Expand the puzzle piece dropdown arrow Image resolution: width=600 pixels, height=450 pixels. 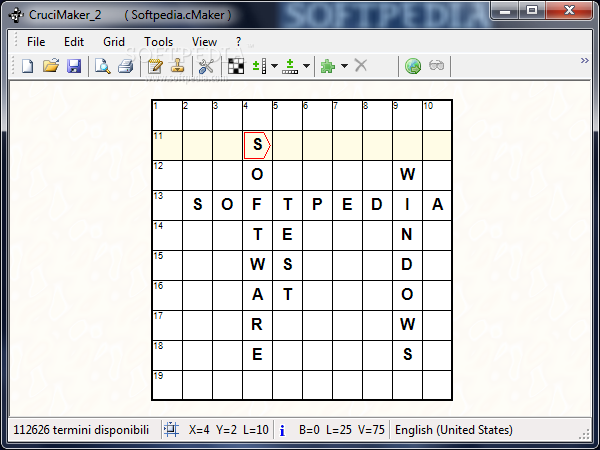coord(344,66)
